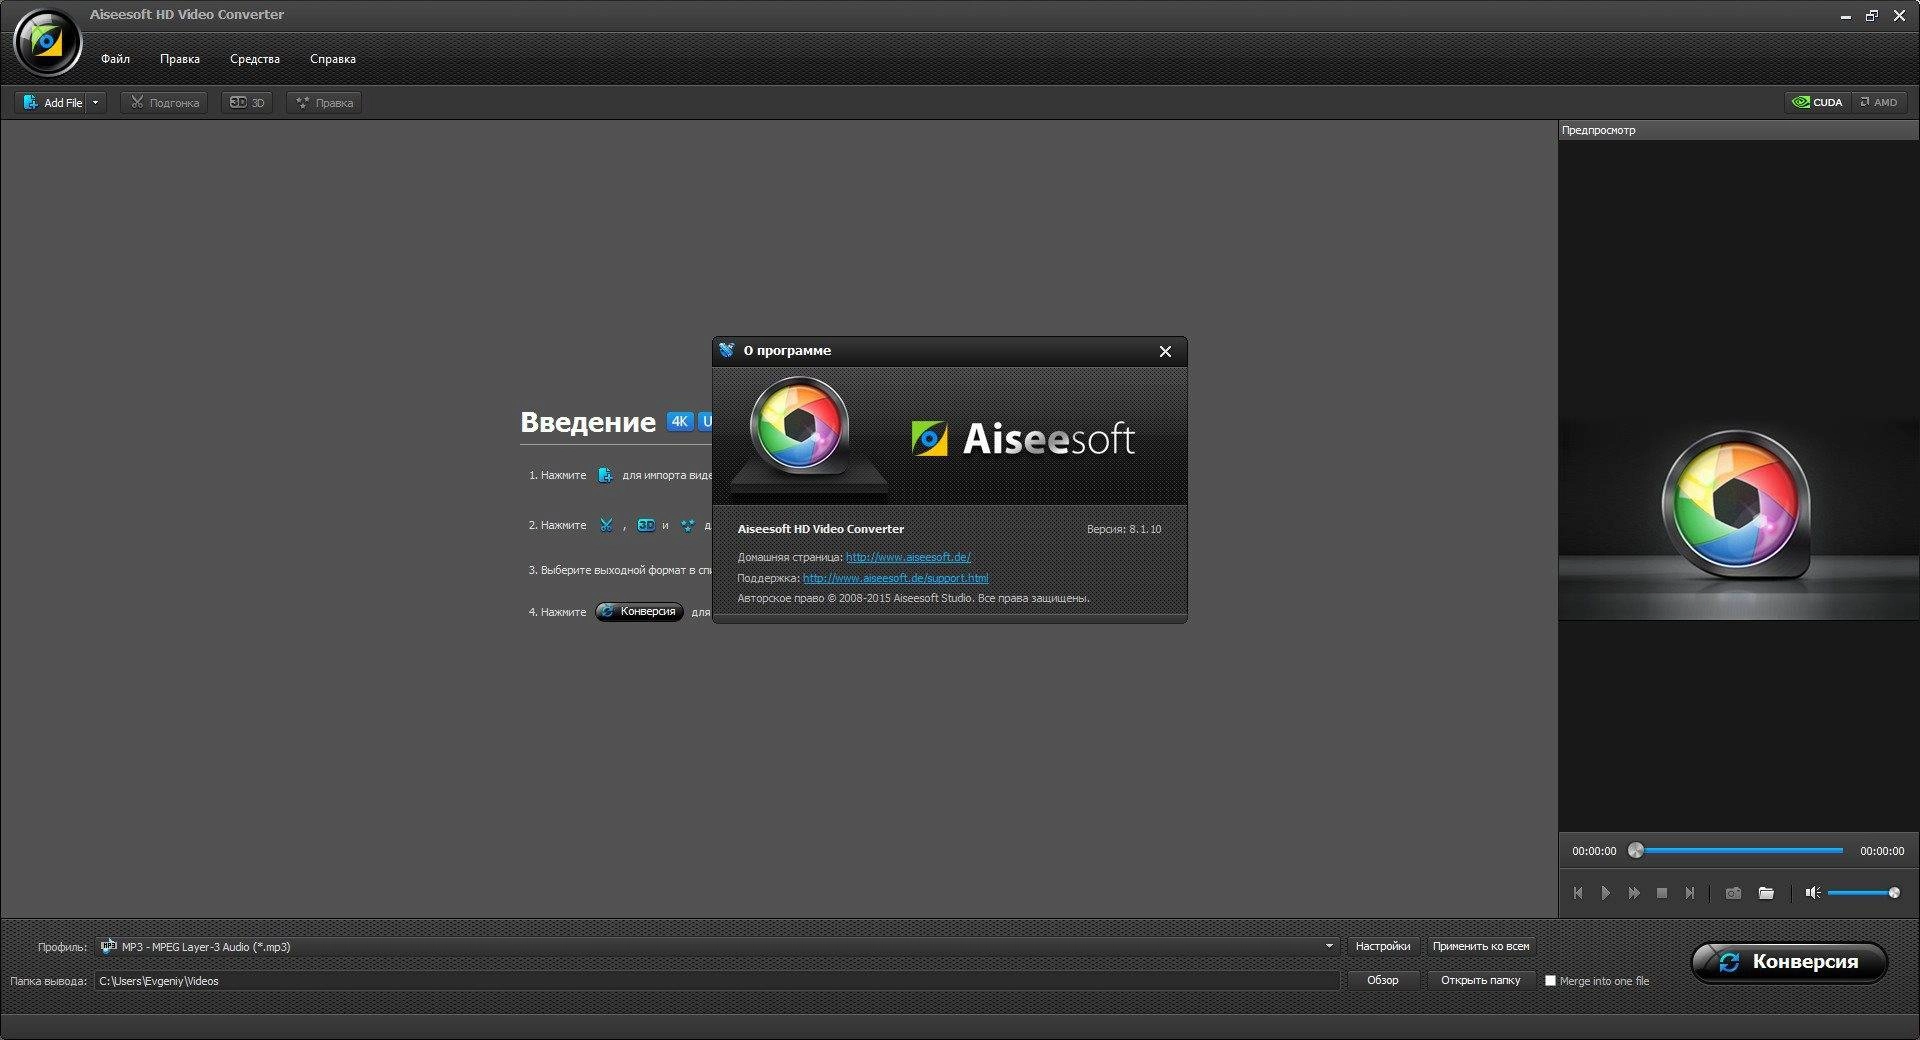Adjust the volume slider

pos(1864,893)
